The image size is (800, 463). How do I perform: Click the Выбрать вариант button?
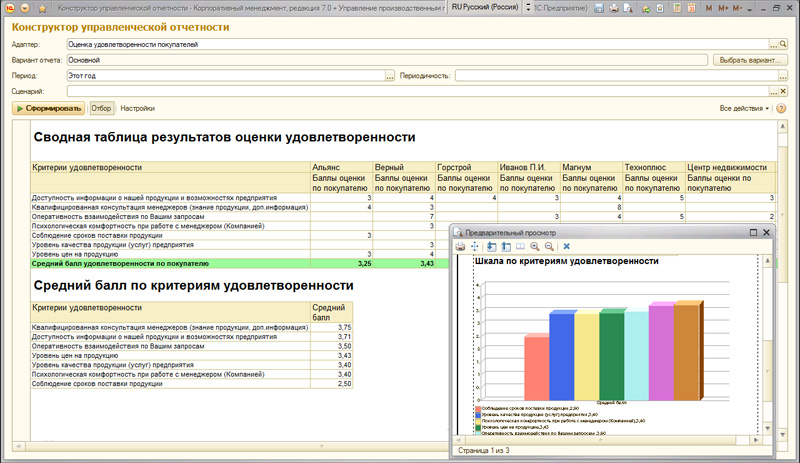tap(749, 60)
